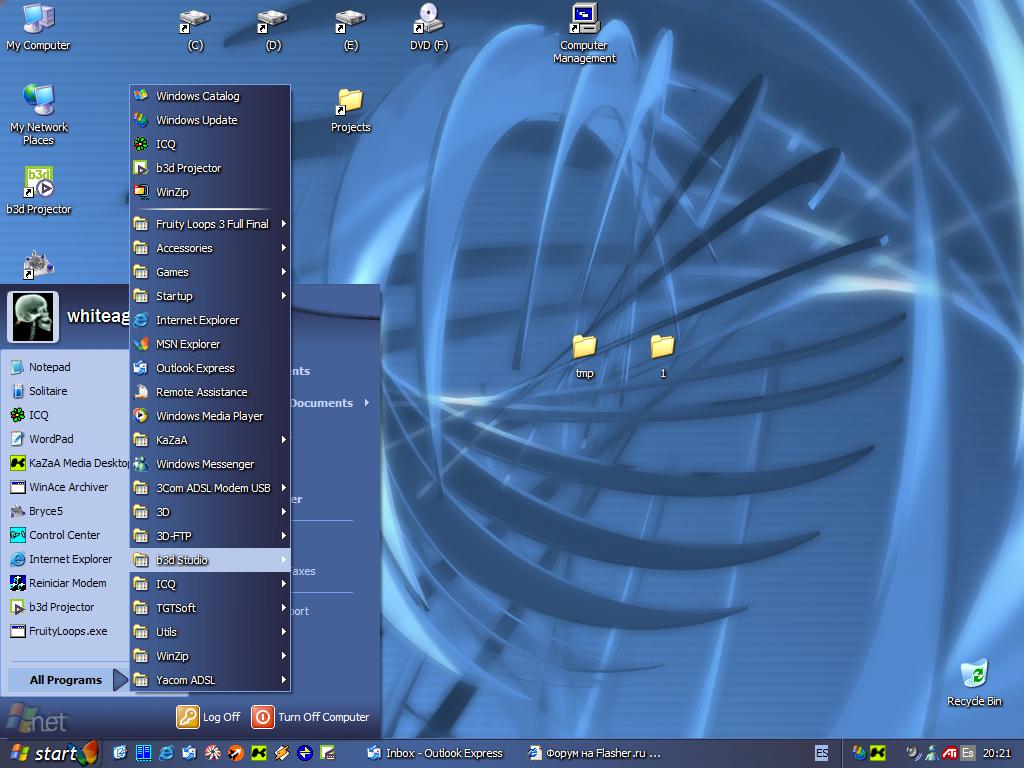The image size is (1024, 768).
Task: Launch ICQ from top of programs menu
Action: [210, 144]
